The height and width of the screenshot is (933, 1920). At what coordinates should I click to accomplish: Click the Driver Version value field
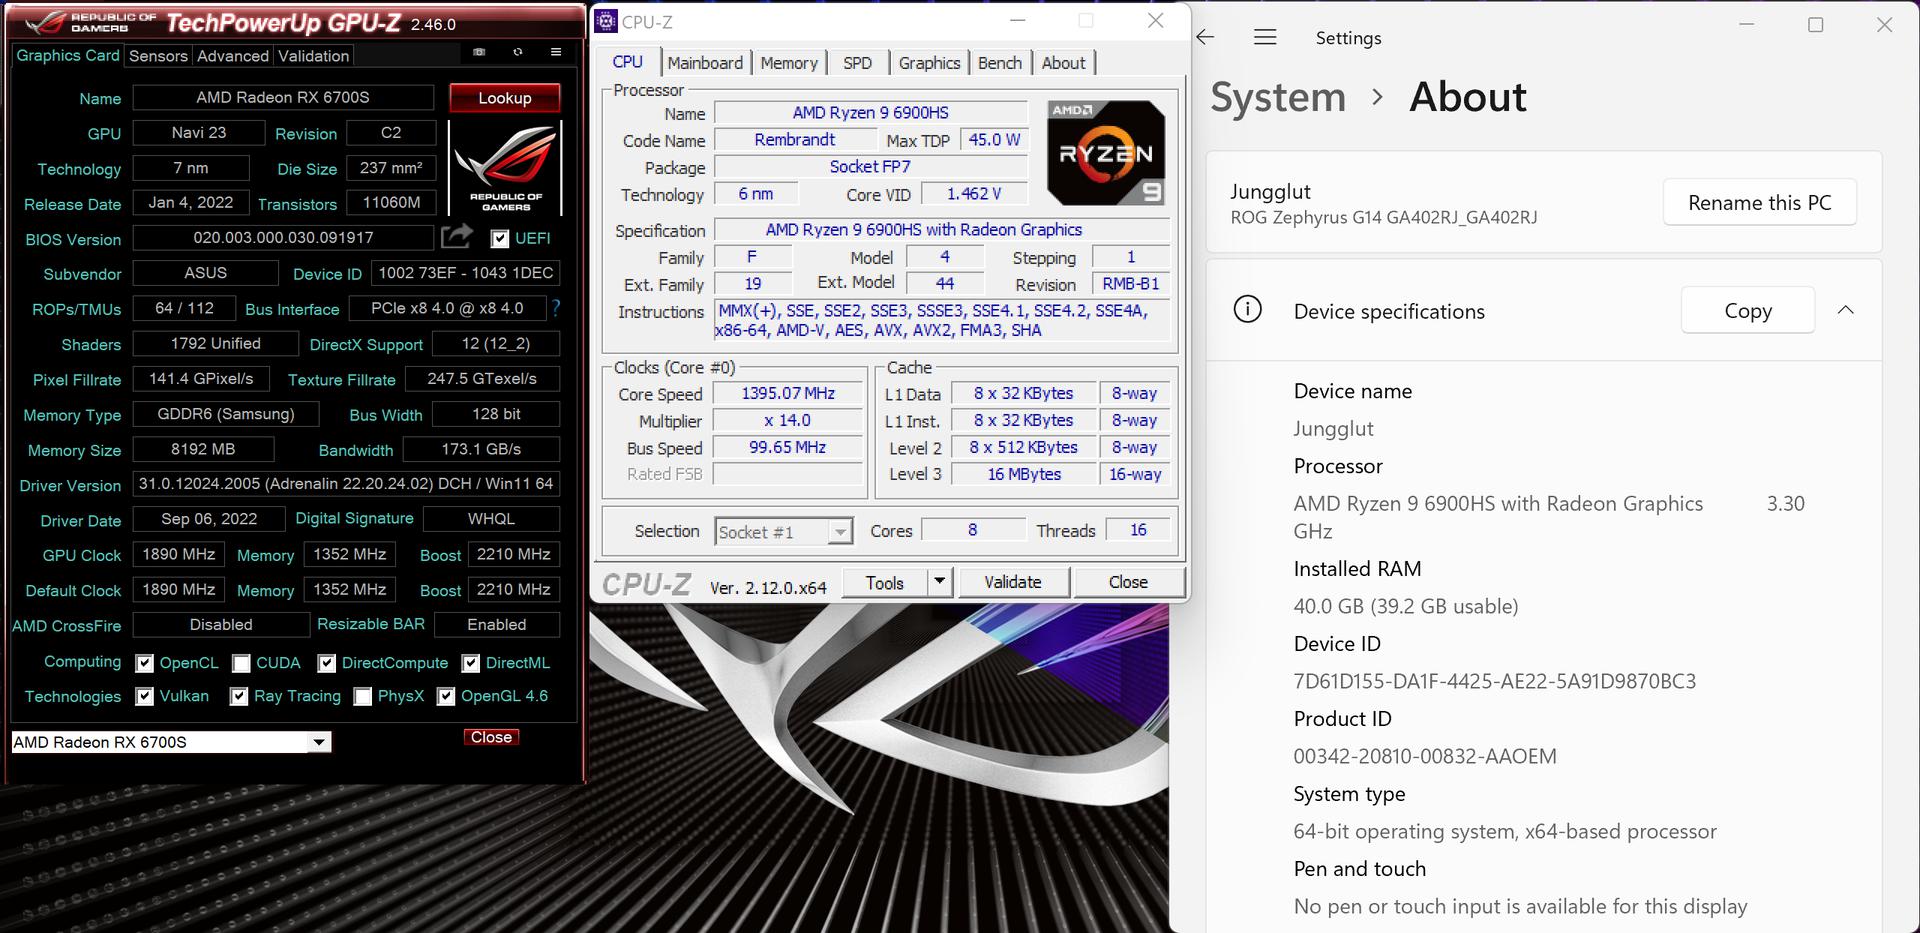[x=346, y=484]
